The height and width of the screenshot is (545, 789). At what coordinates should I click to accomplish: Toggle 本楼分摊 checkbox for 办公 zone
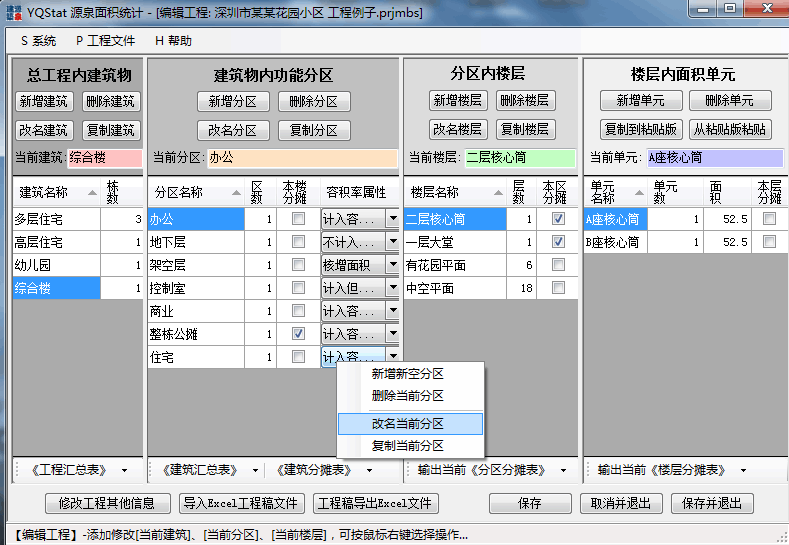pyautogui.click(x=298, y=218)
